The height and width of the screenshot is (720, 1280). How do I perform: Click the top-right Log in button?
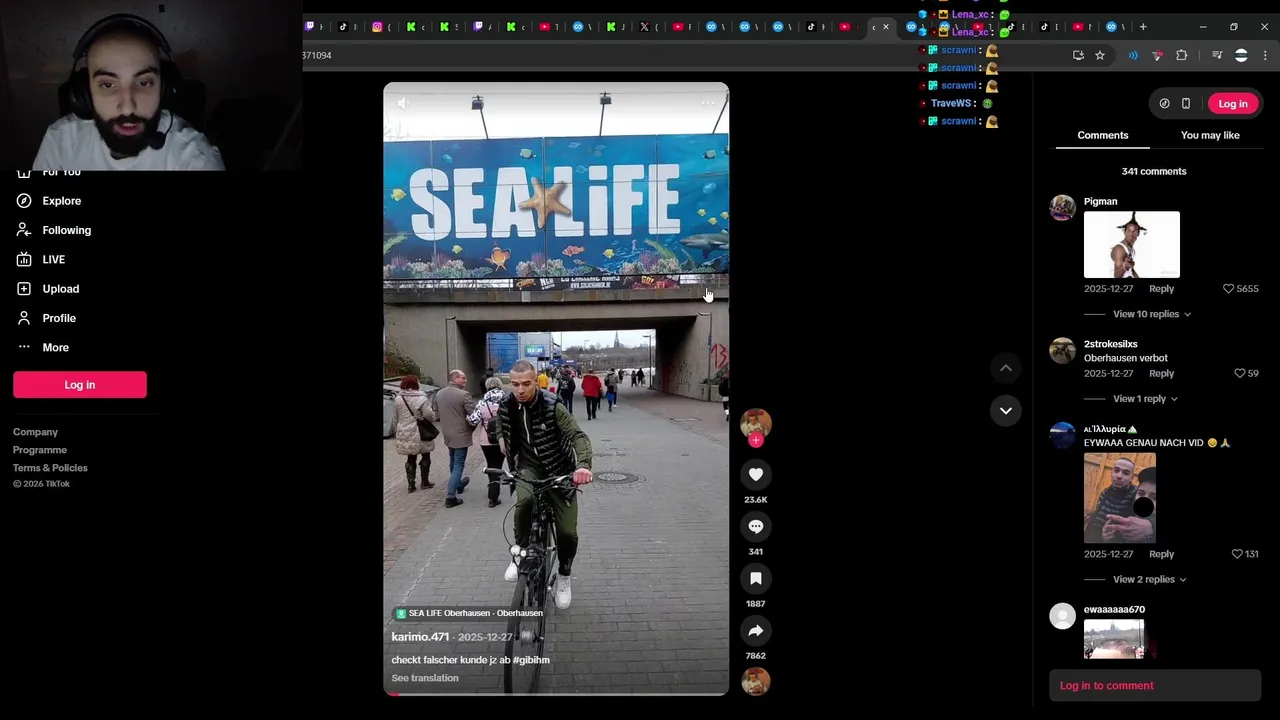tap(1233, 104)
